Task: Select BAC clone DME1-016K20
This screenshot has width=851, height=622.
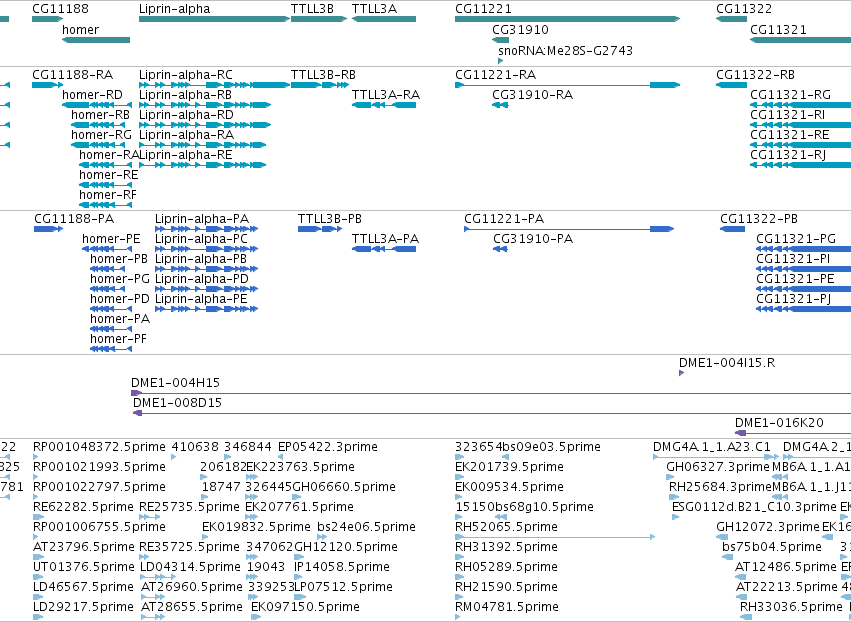Action: pos(792,433)
